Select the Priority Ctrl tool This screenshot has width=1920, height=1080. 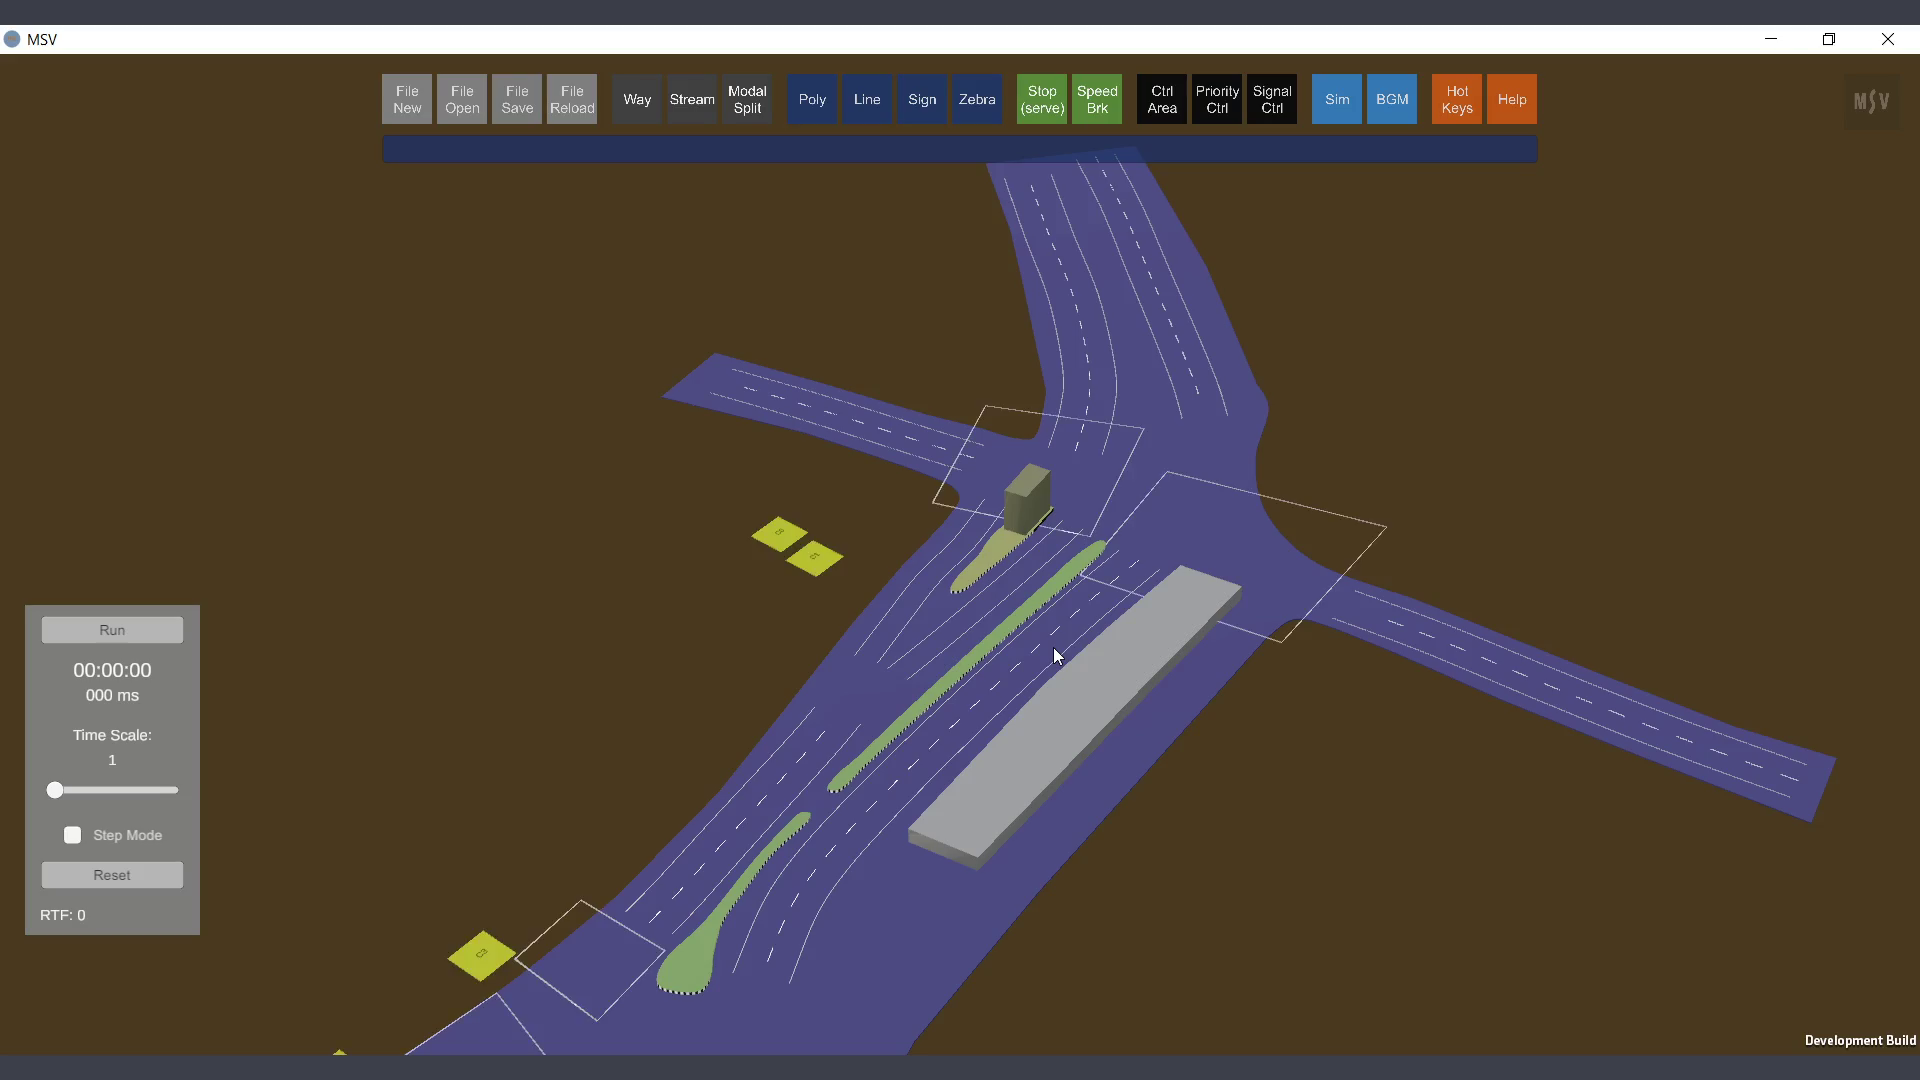click(x=1217, y=99)
